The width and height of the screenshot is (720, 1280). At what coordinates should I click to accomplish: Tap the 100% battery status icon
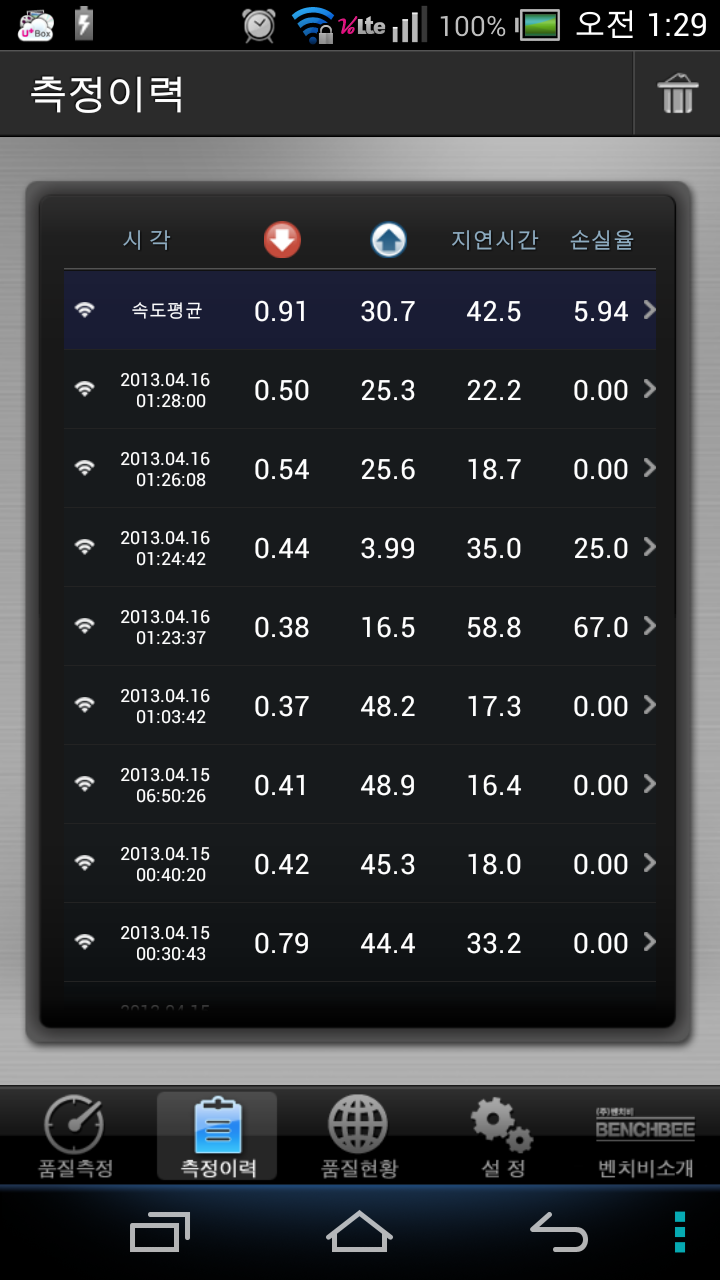tap(539, 25)
